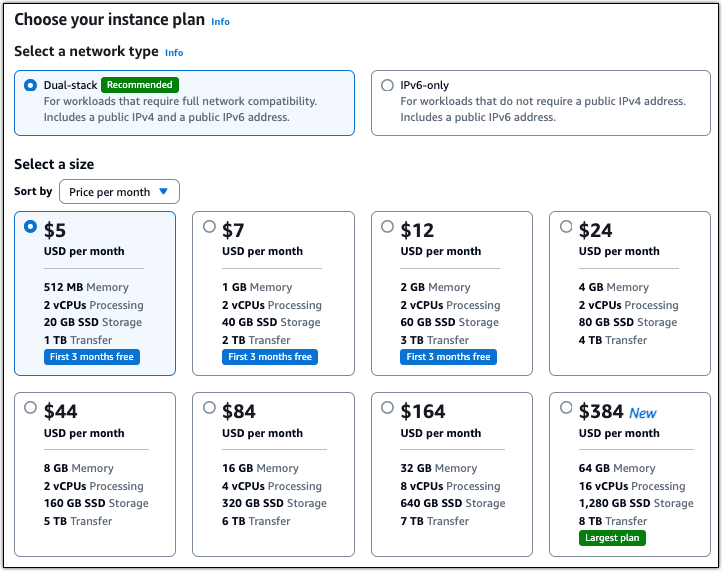The width and height of the screenshot is (722, 571).
Task: Click the 16 GB Memory plan card
Action: 274,474
